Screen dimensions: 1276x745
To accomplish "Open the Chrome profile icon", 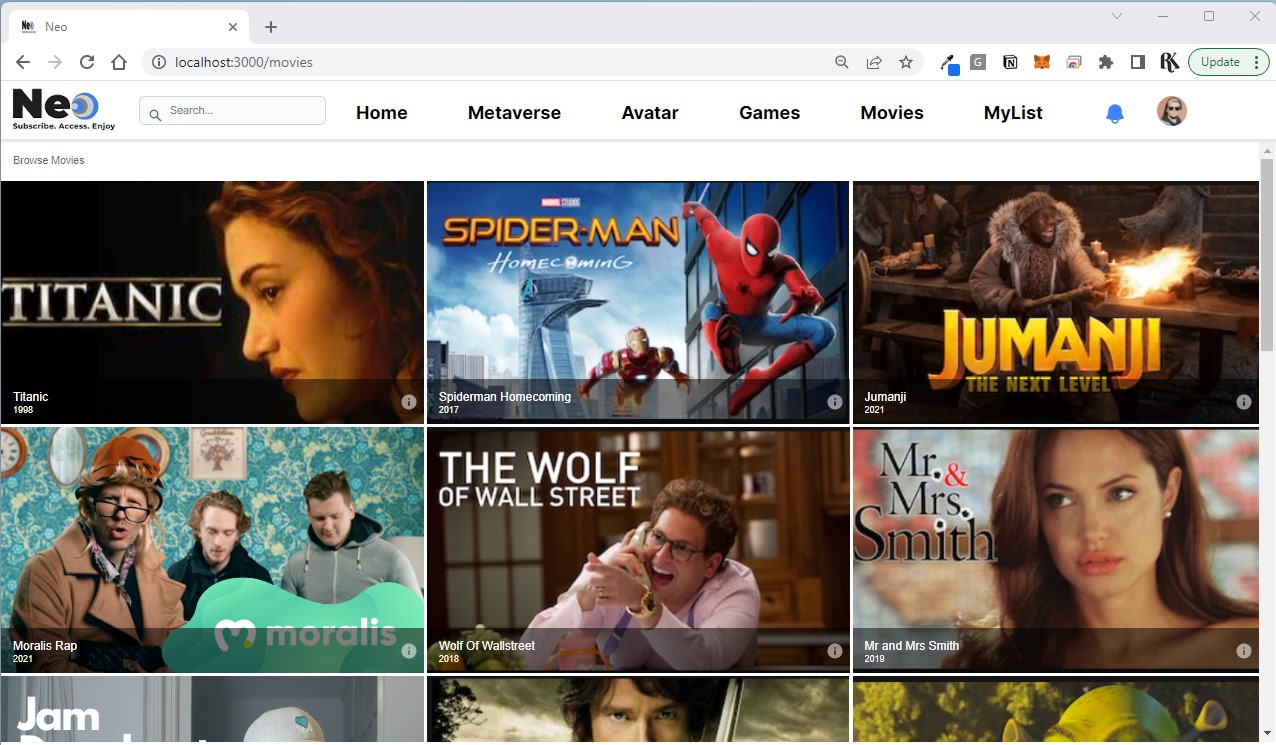I will (1169, 62).
